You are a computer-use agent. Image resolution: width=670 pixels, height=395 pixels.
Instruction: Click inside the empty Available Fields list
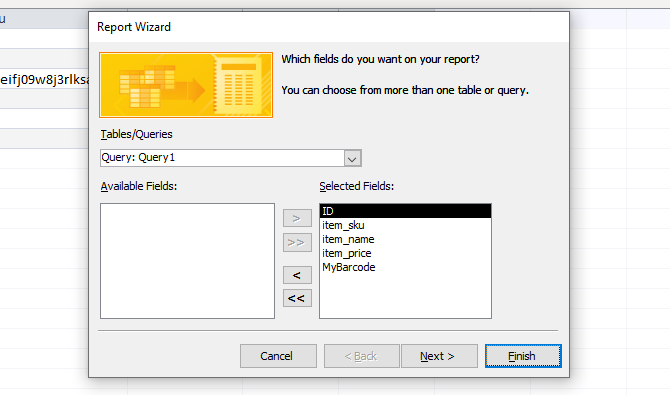coord(187,261)
